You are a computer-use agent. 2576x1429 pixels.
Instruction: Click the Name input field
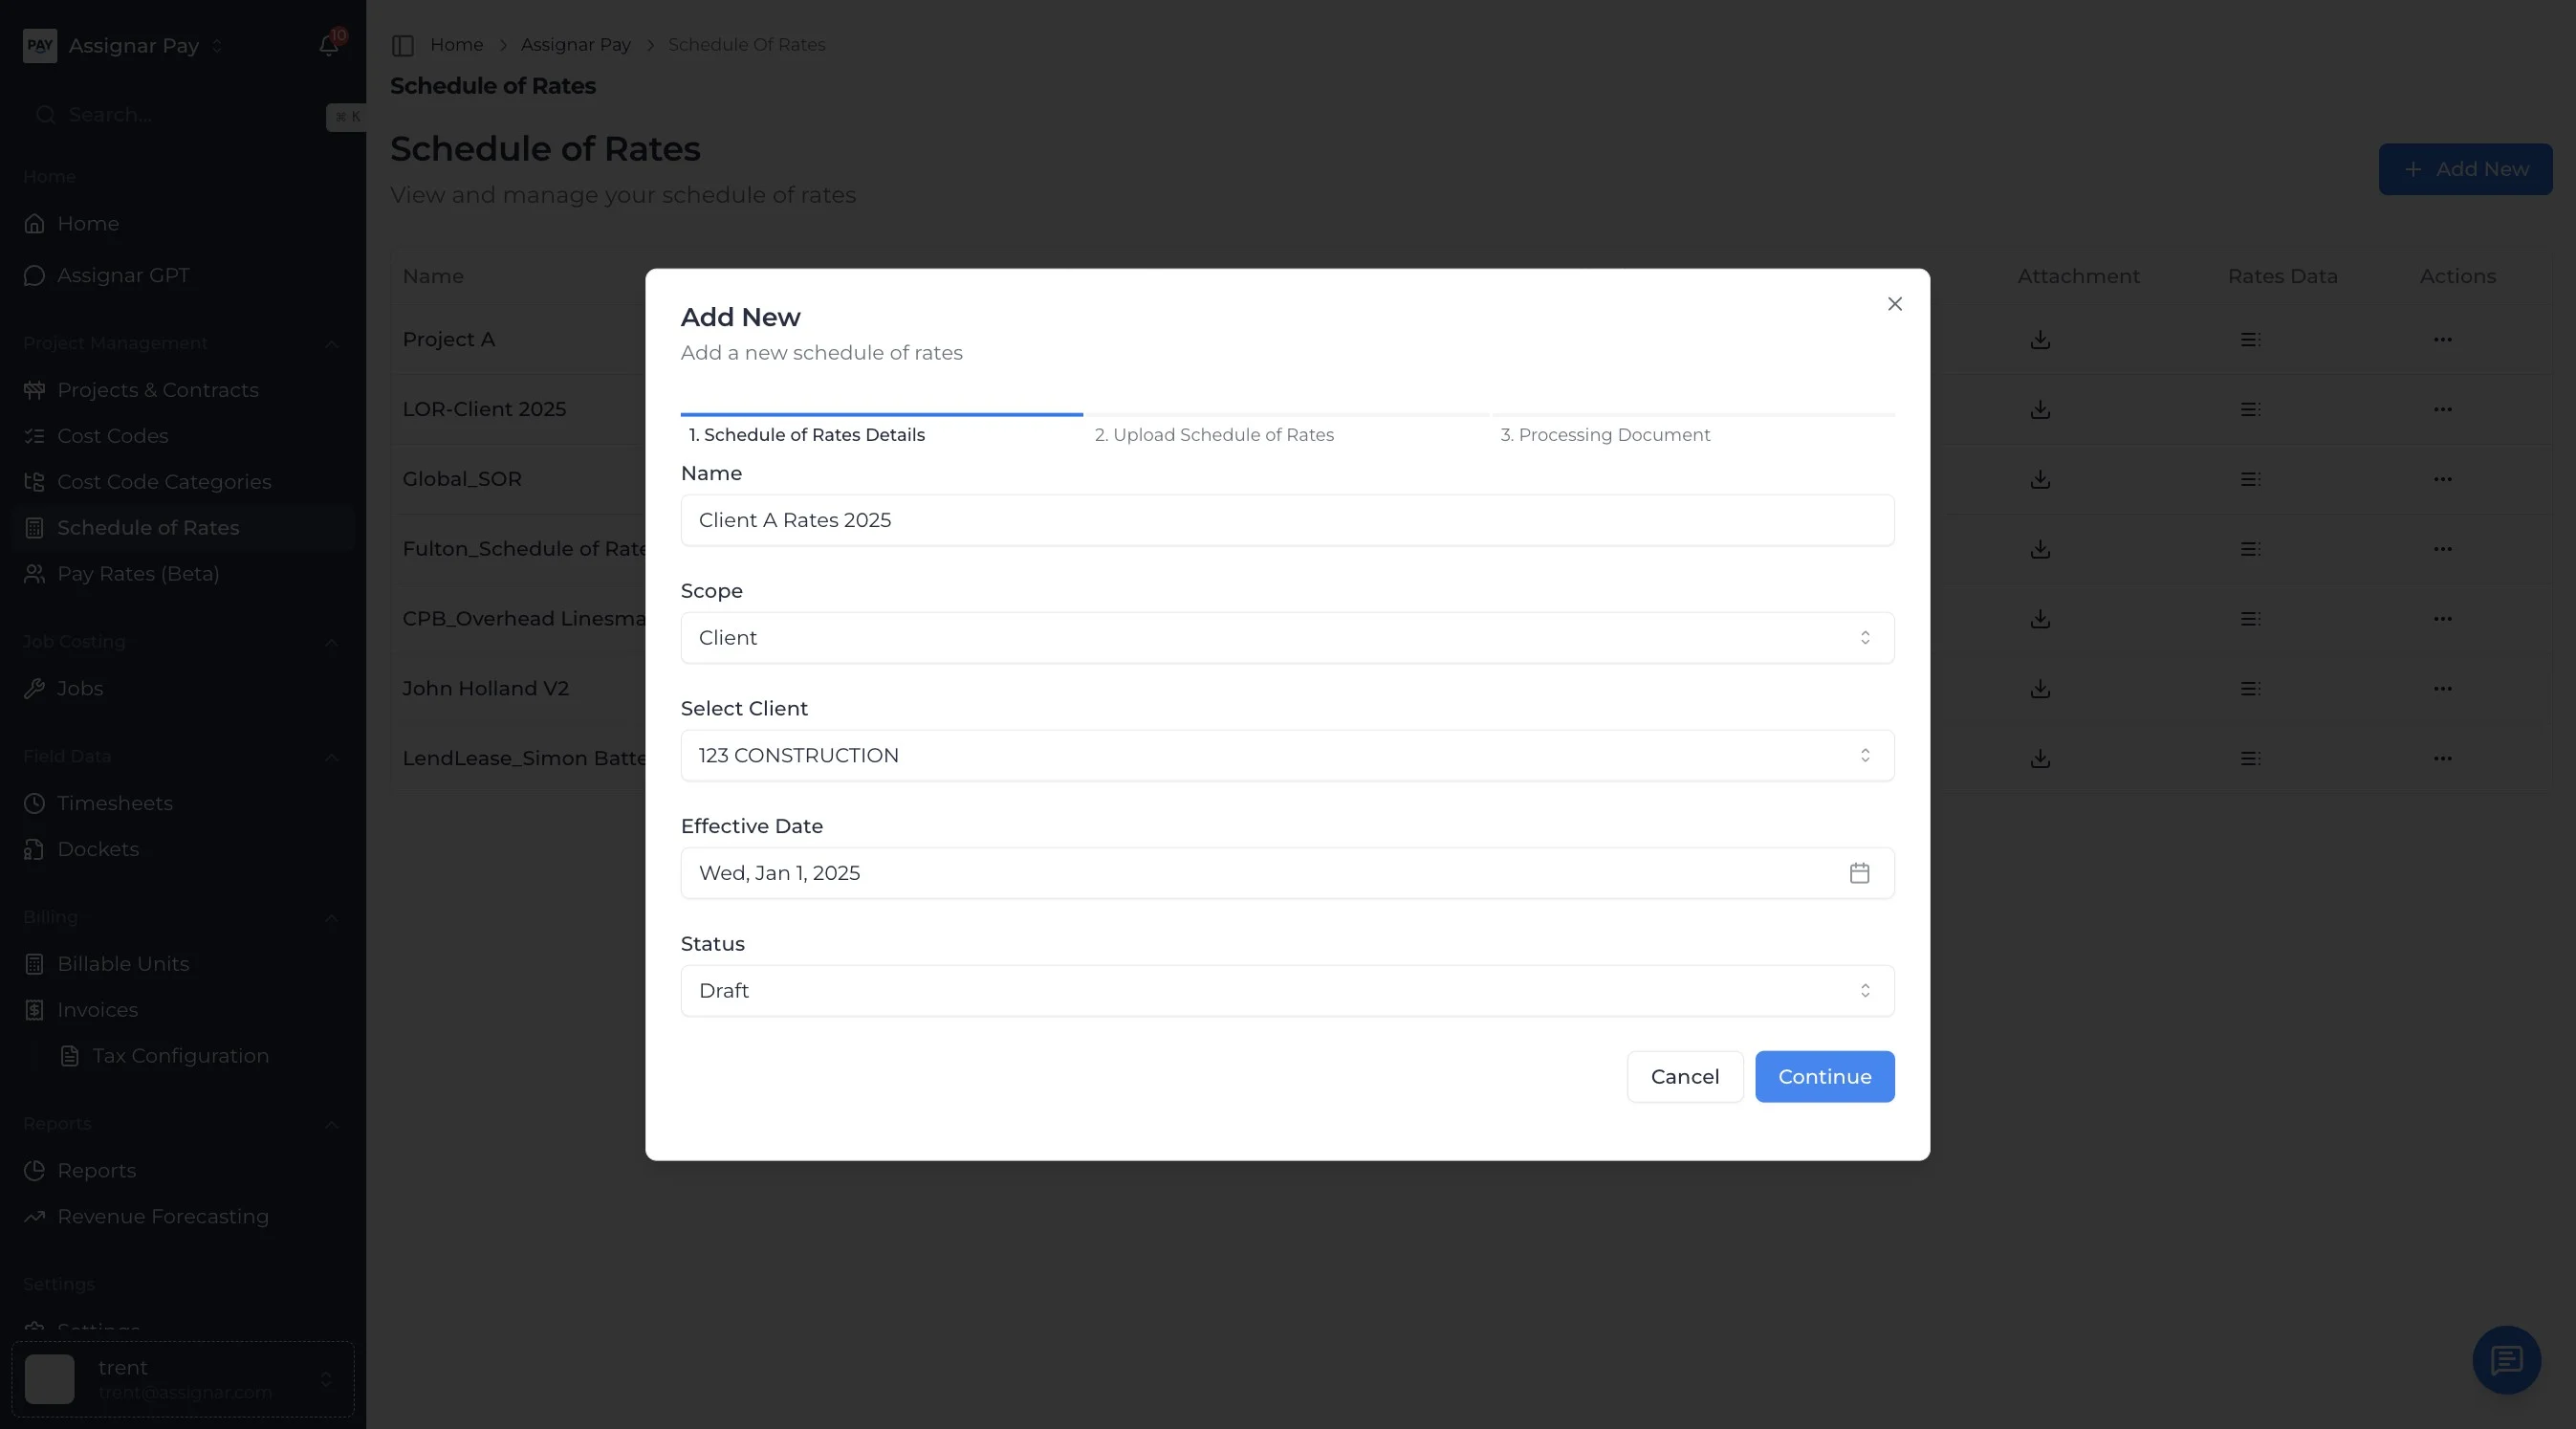(x=1287, y=520)
